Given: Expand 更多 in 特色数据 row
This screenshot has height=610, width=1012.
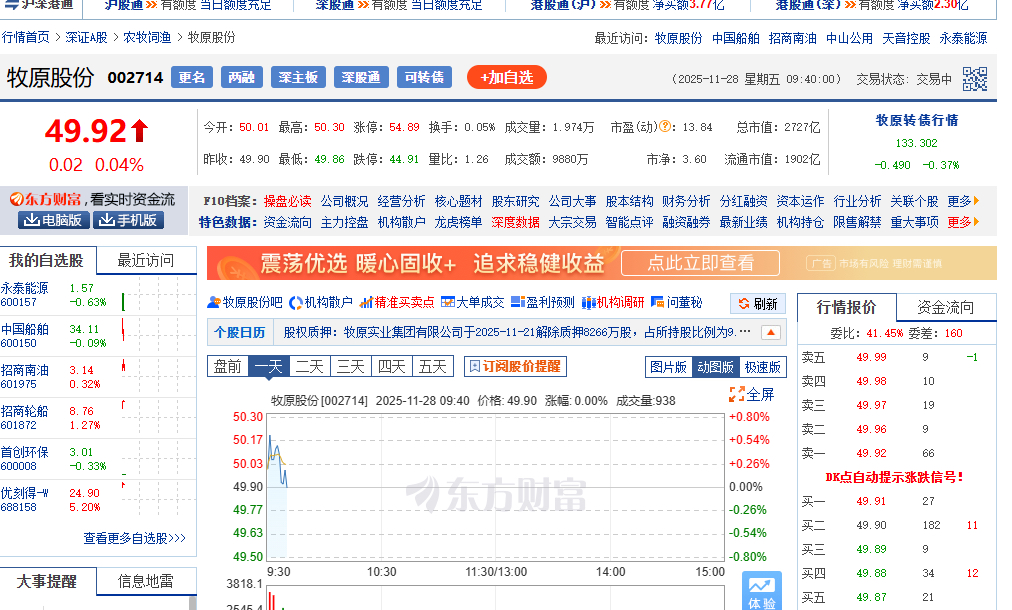Looking at the screenshot, I should coord(963,223).
